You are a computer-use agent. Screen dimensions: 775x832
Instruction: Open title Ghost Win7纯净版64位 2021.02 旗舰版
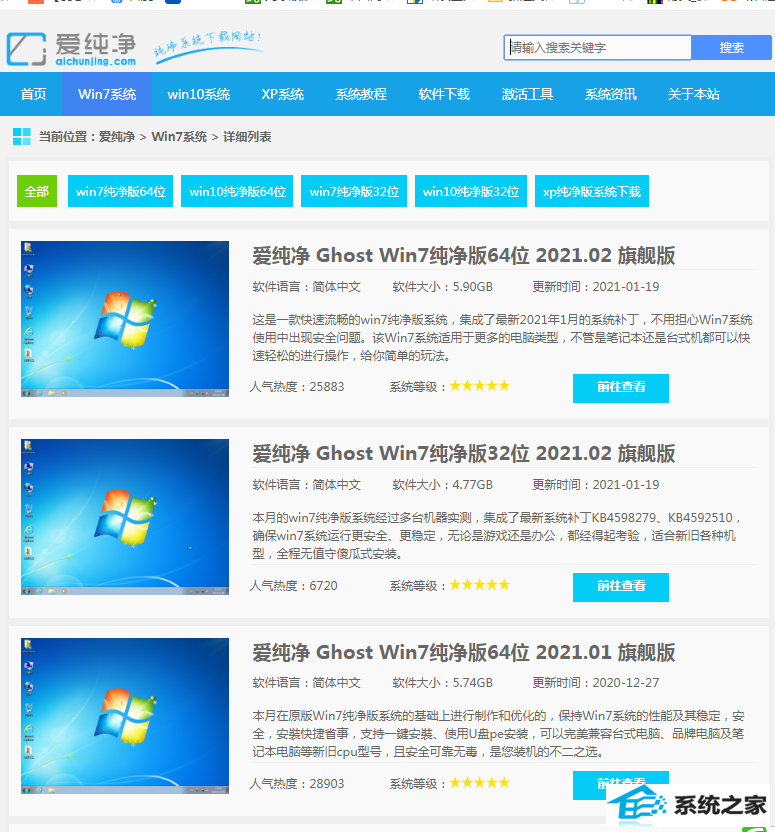coord(464,255)
